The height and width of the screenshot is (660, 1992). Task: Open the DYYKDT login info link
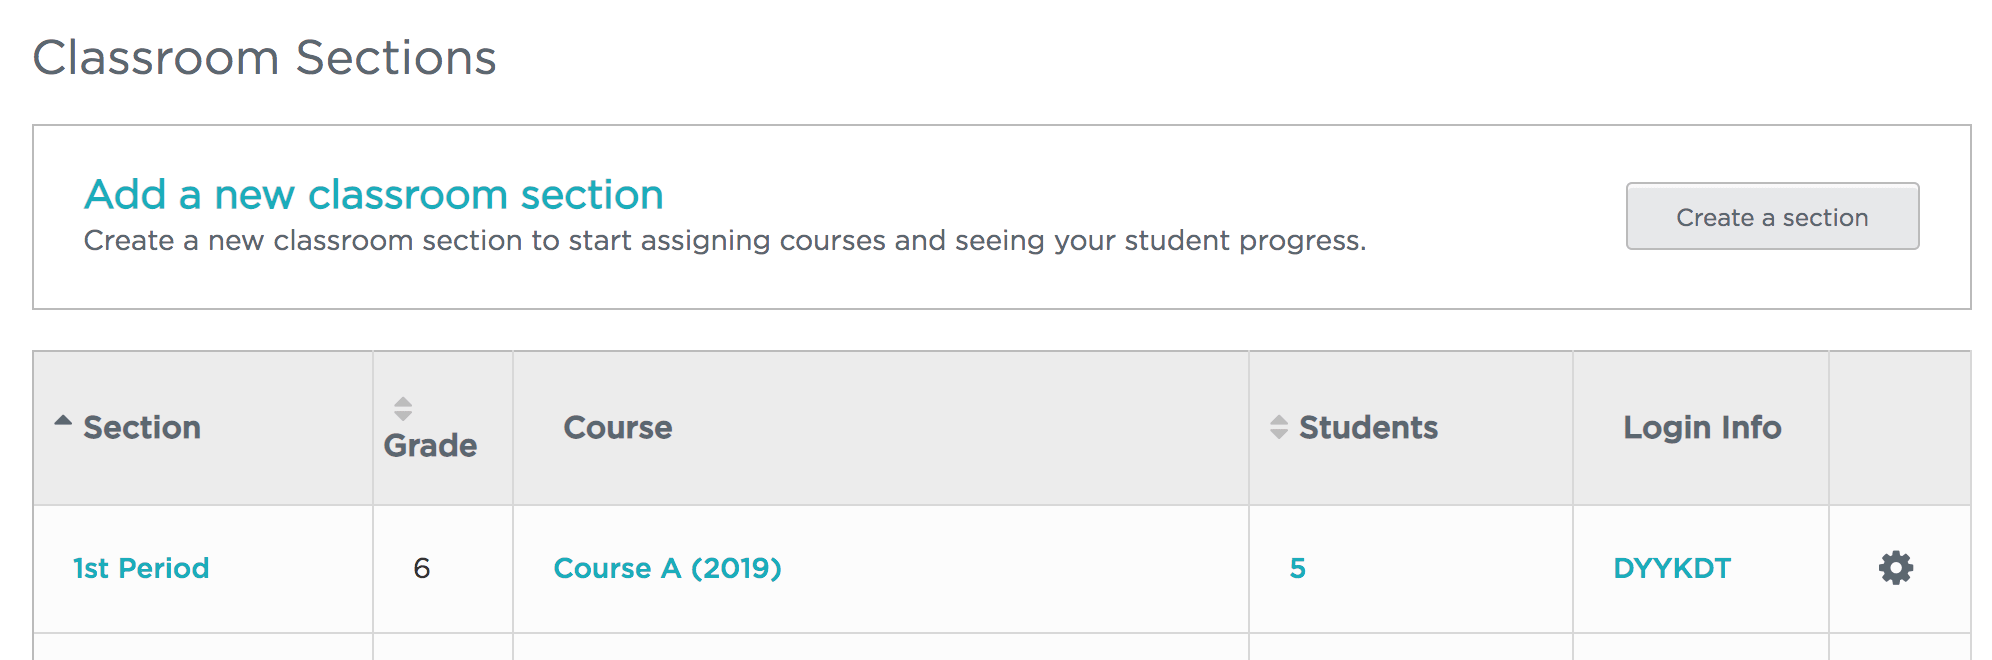[x=1671, y=568]
